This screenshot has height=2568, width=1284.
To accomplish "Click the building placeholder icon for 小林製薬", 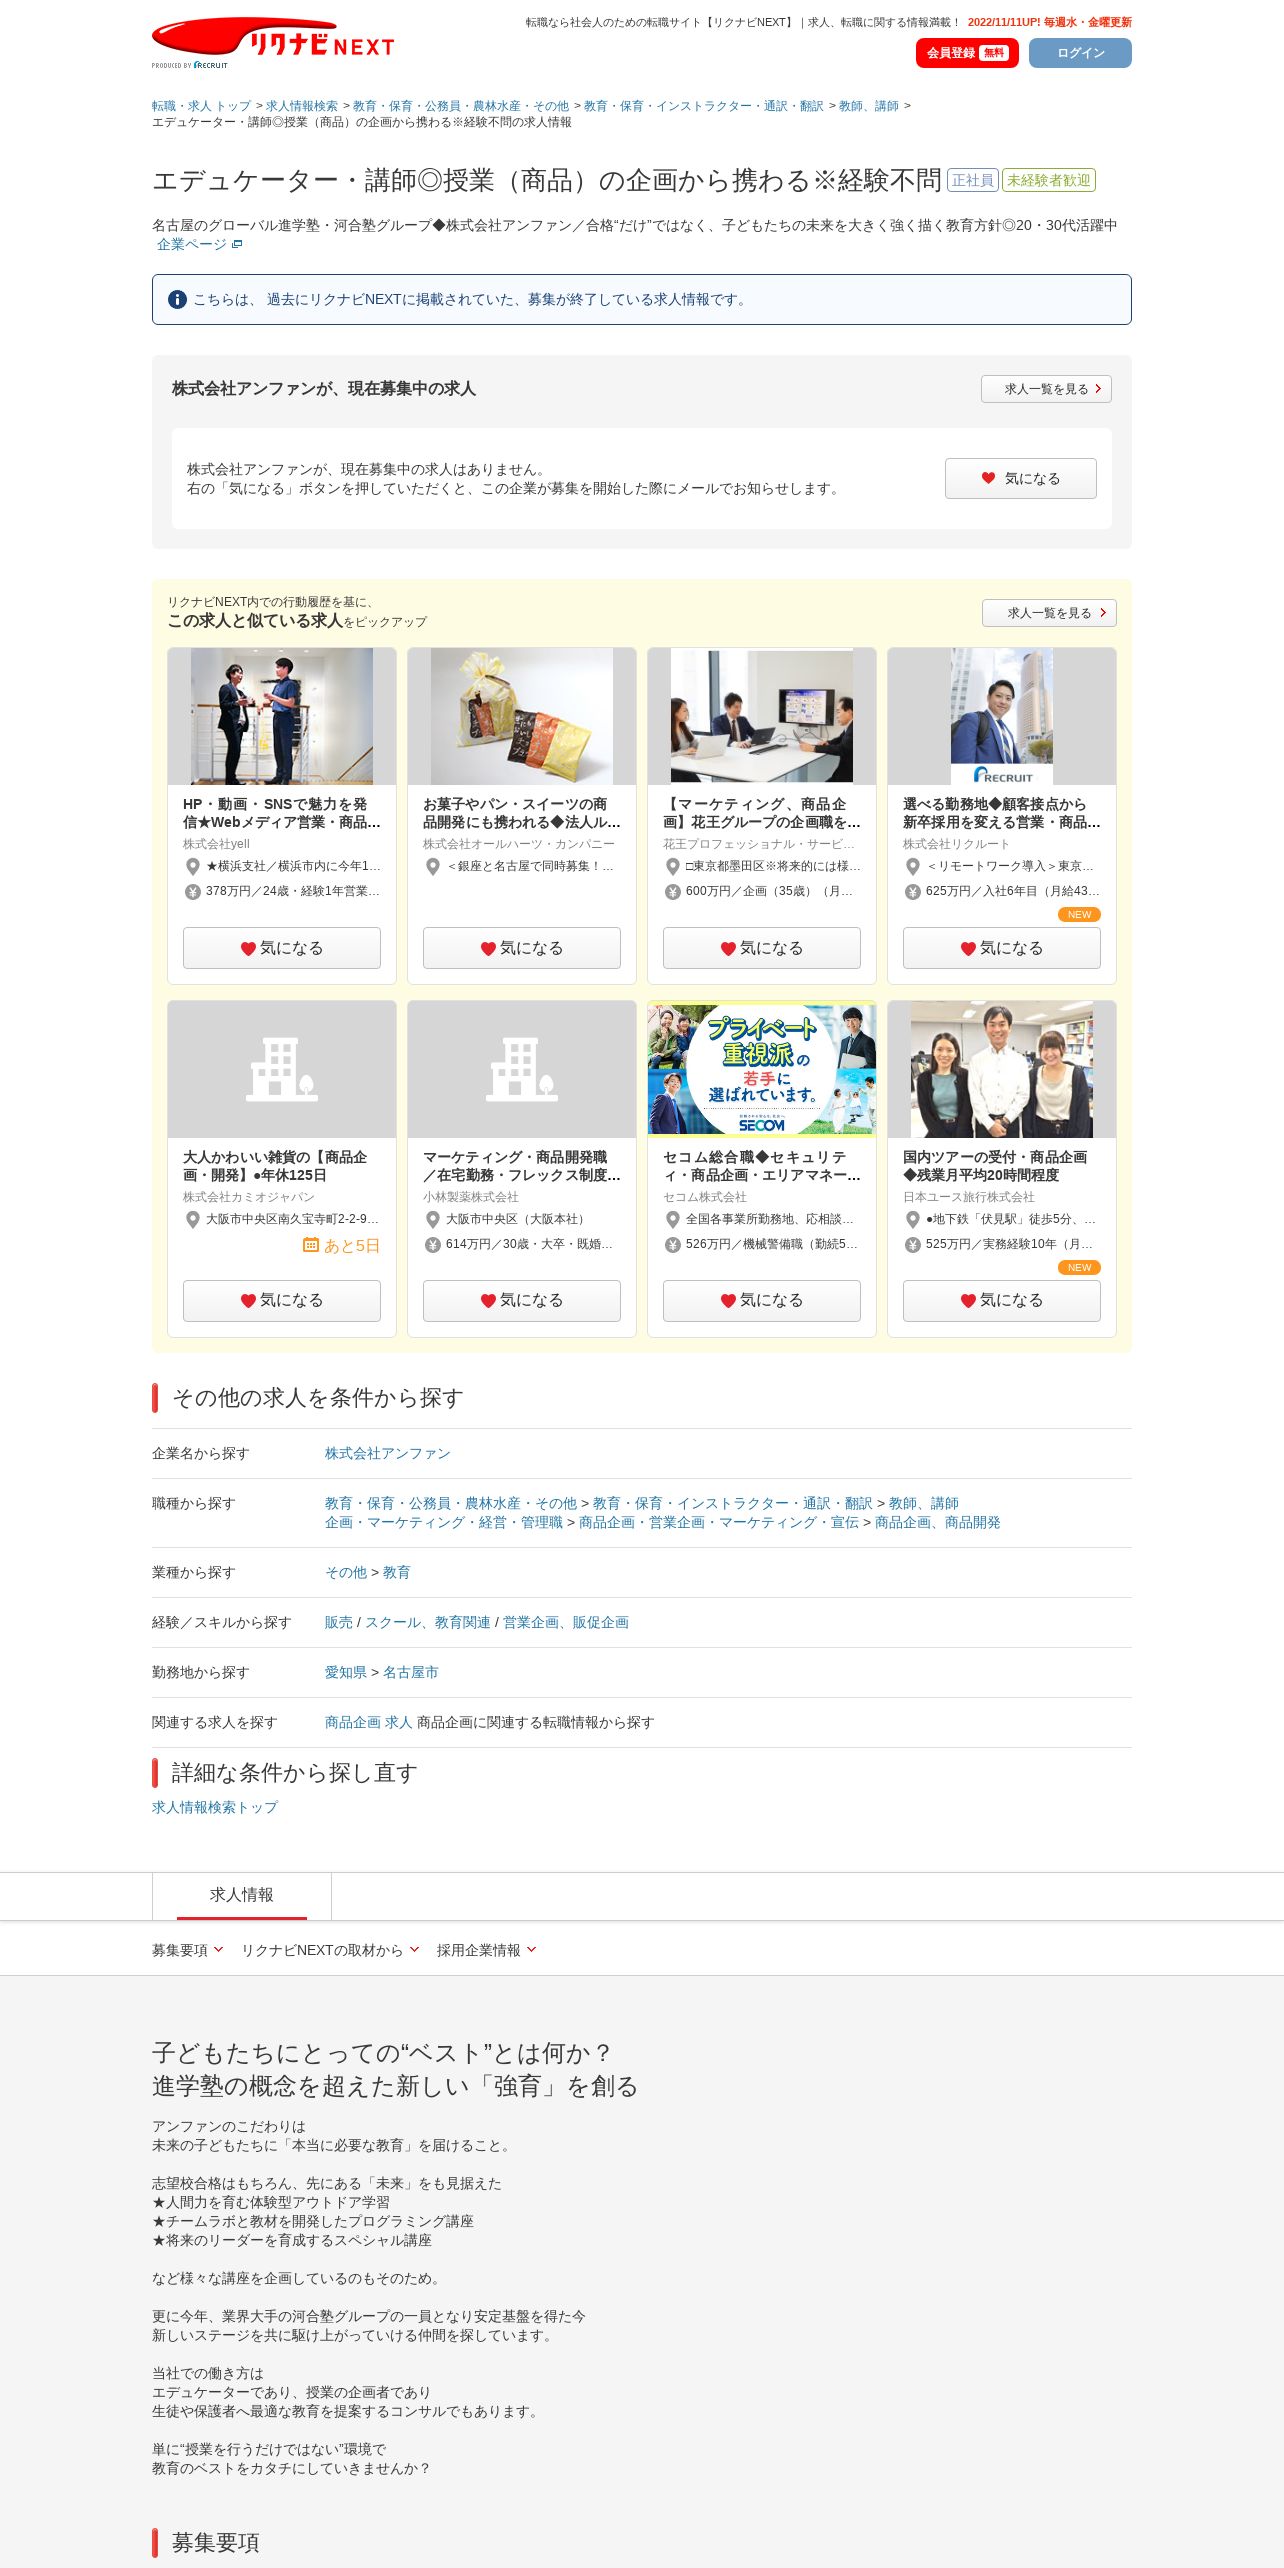I will pyautogui.click(x=522, y=1069).
